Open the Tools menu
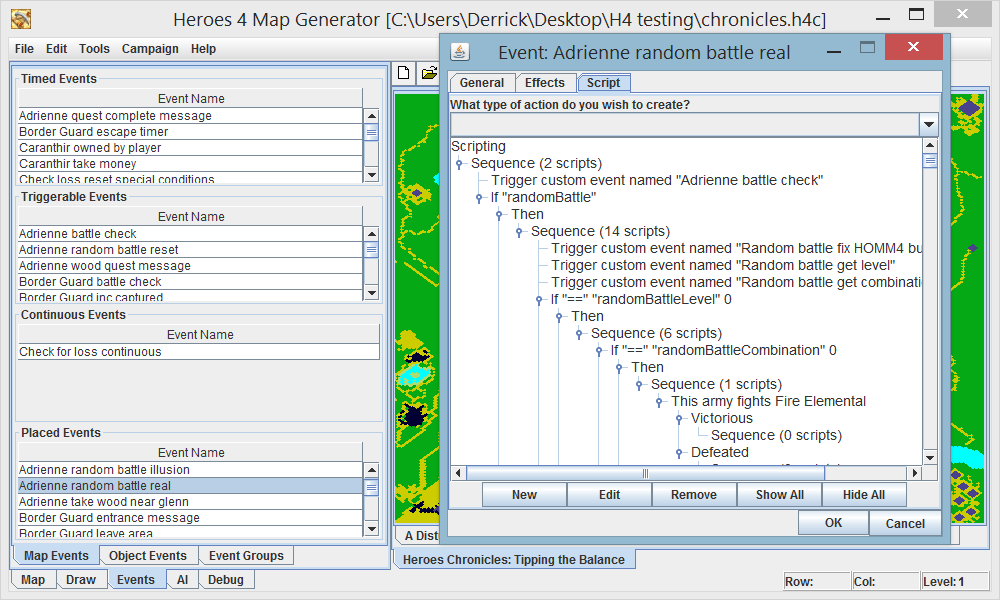1000x600 pixels. coord(94,48)
